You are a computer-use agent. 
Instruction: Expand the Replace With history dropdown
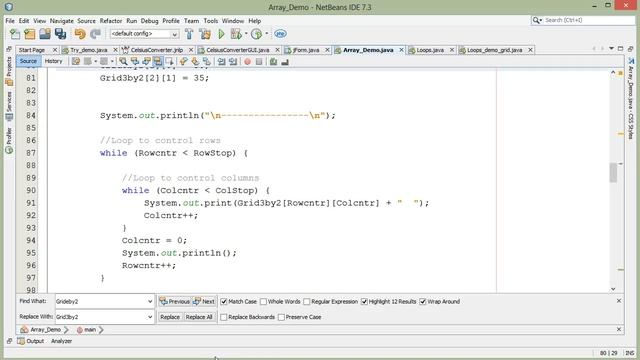click(x=150, y=317)
